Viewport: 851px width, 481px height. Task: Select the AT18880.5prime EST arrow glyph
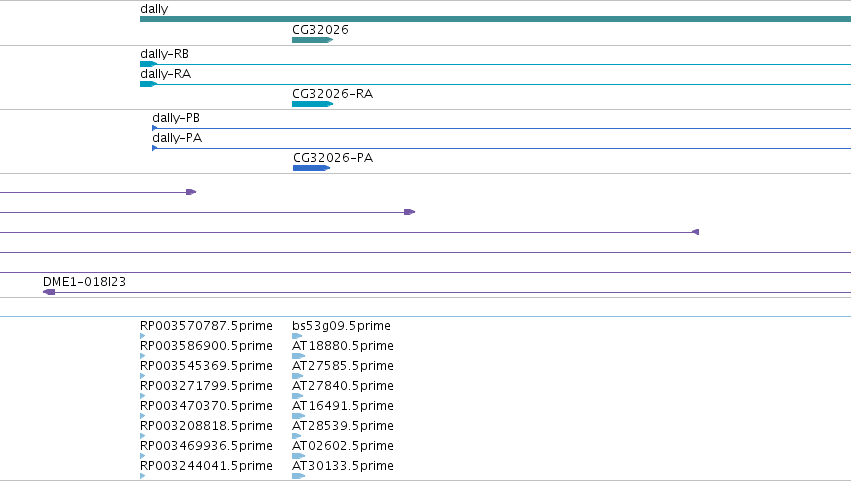point(299,356)
